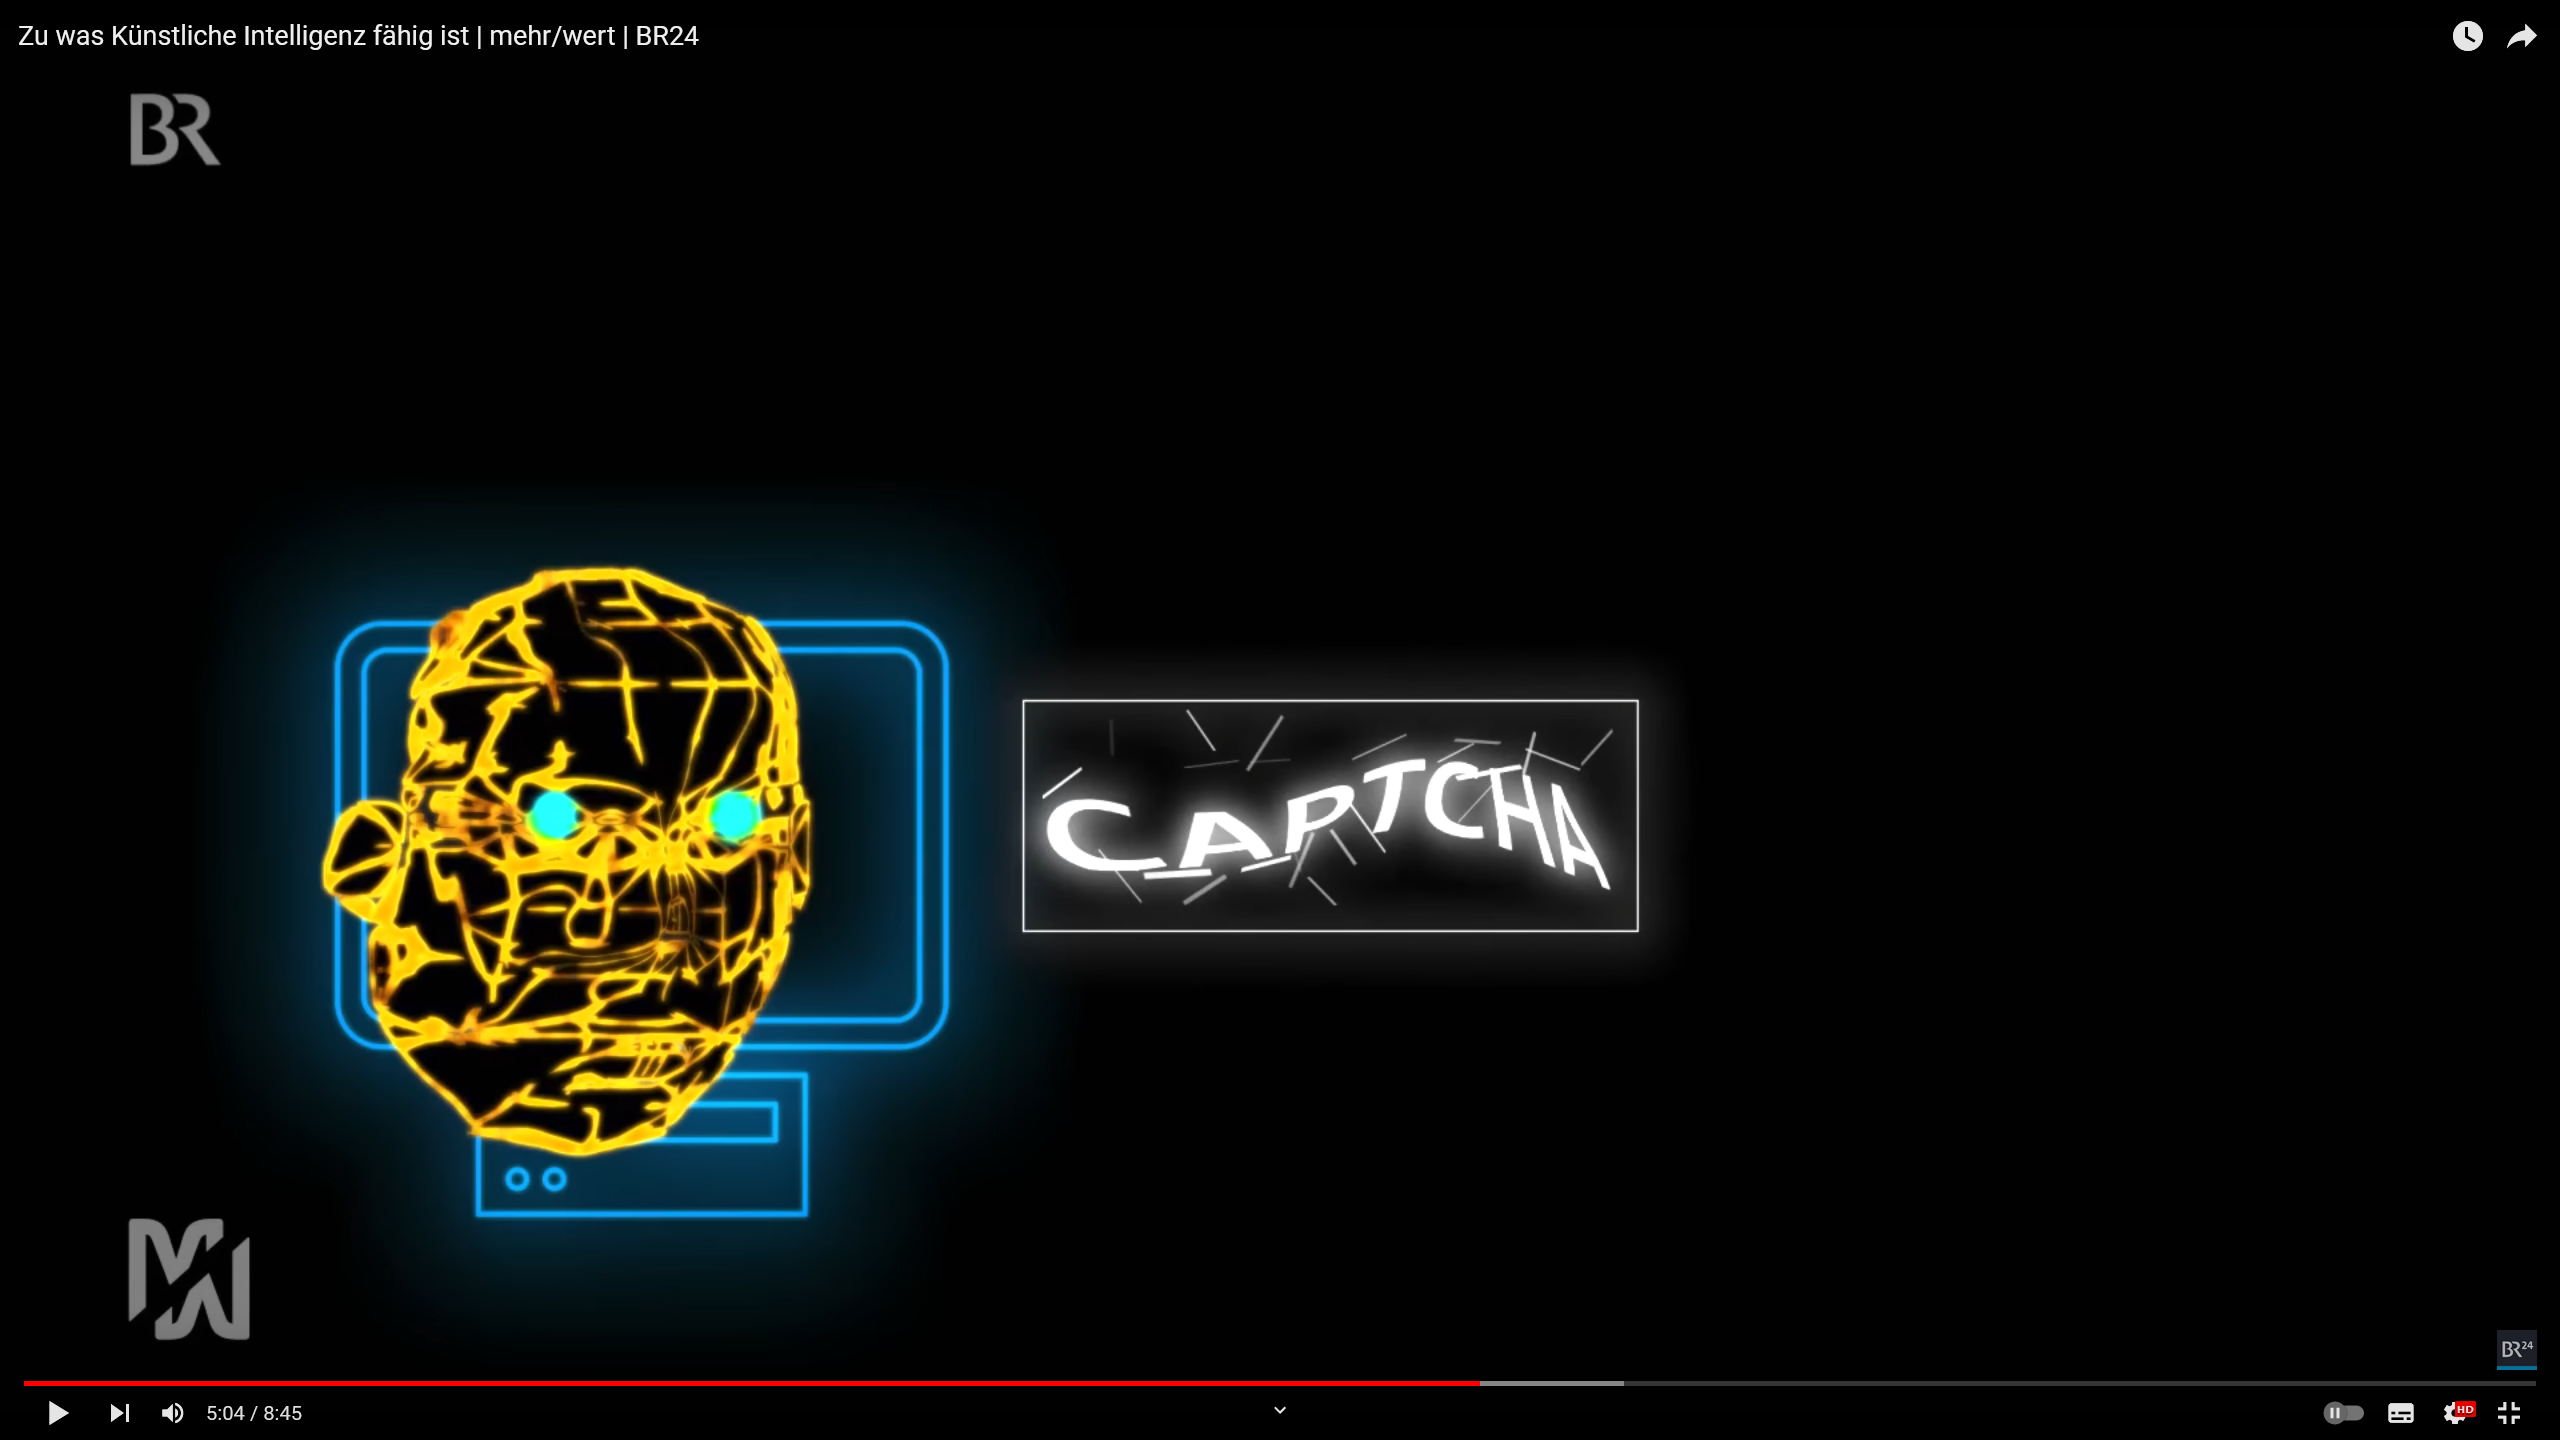Image resolution: width=2560 pixels, height=1440 pixels.
Task: Mute the volume speaker icon
Action: coord(172,1413)
